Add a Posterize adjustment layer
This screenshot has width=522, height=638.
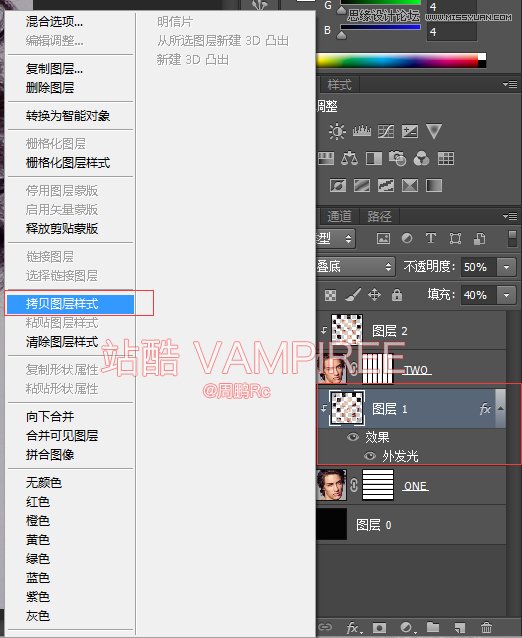[x=362, y=186]
